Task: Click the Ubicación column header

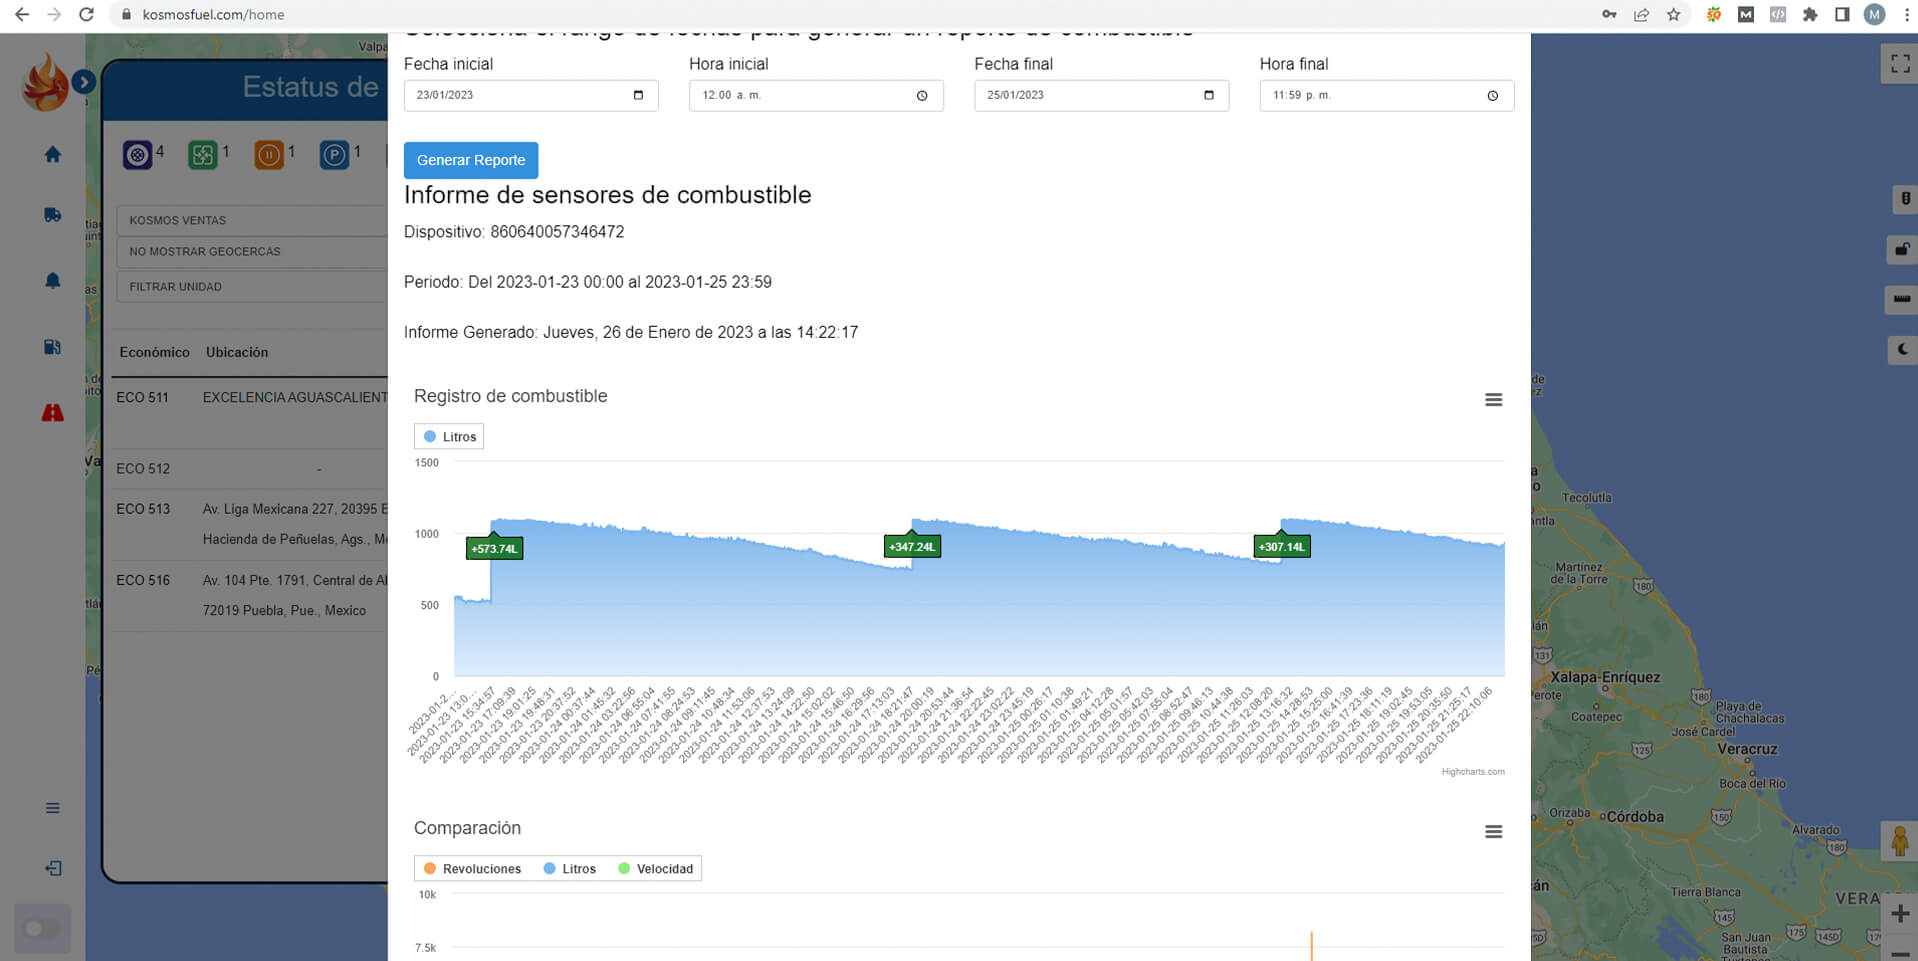Action: 237,352
